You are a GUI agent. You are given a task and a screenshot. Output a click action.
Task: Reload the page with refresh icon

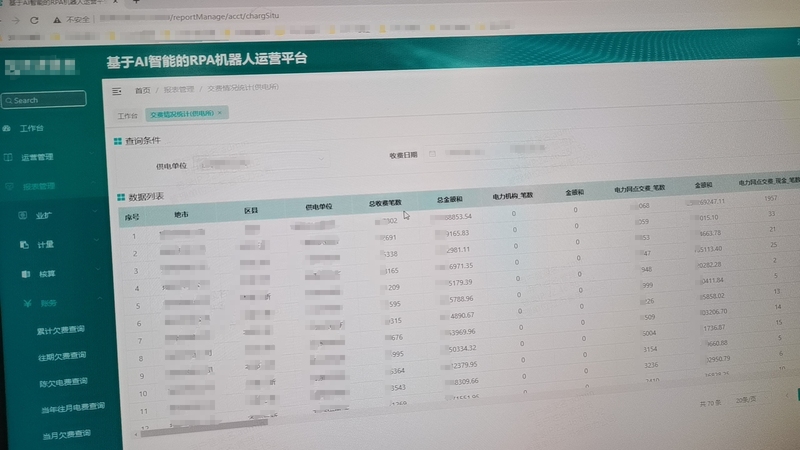coord(34,20)
